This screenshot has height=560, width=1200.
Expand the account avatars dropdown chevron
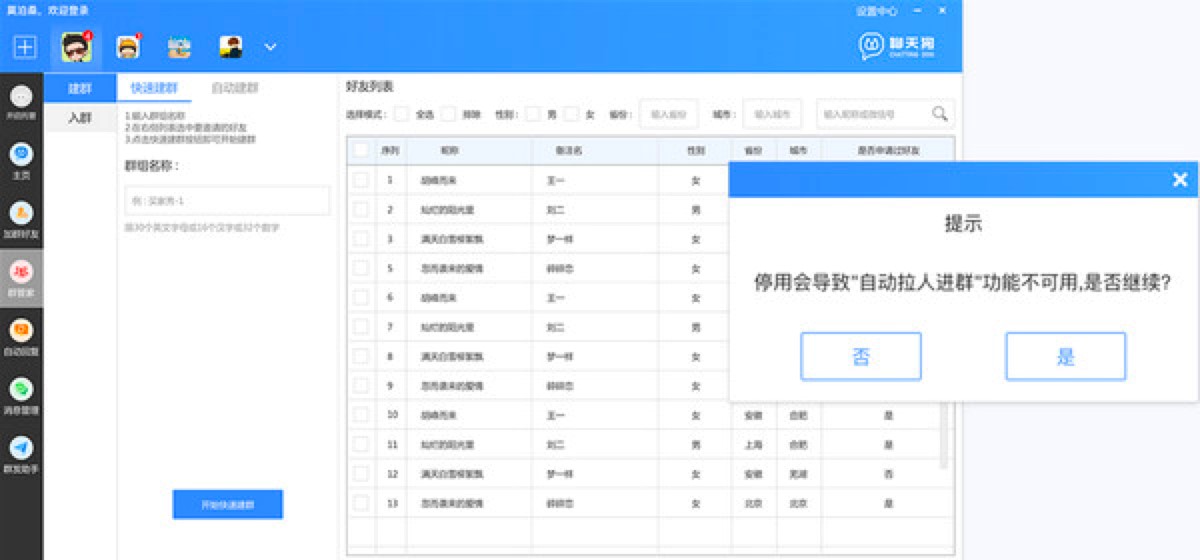pos(270,47)
